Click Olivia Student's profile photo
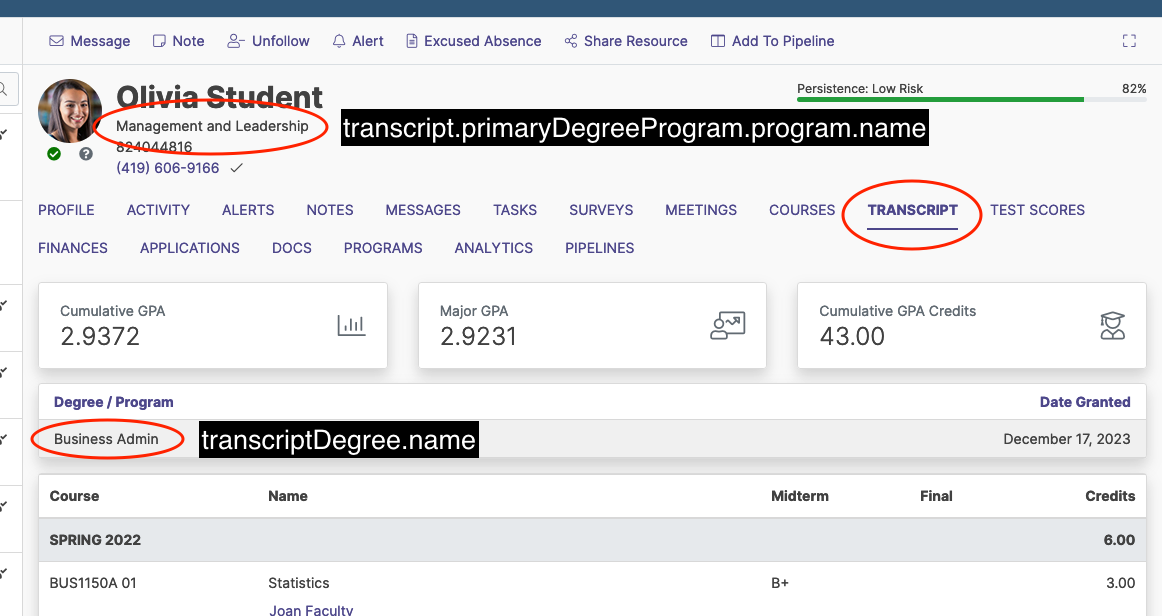The width and height of the screenshot is (1162, 616). [x=70, y=110]
